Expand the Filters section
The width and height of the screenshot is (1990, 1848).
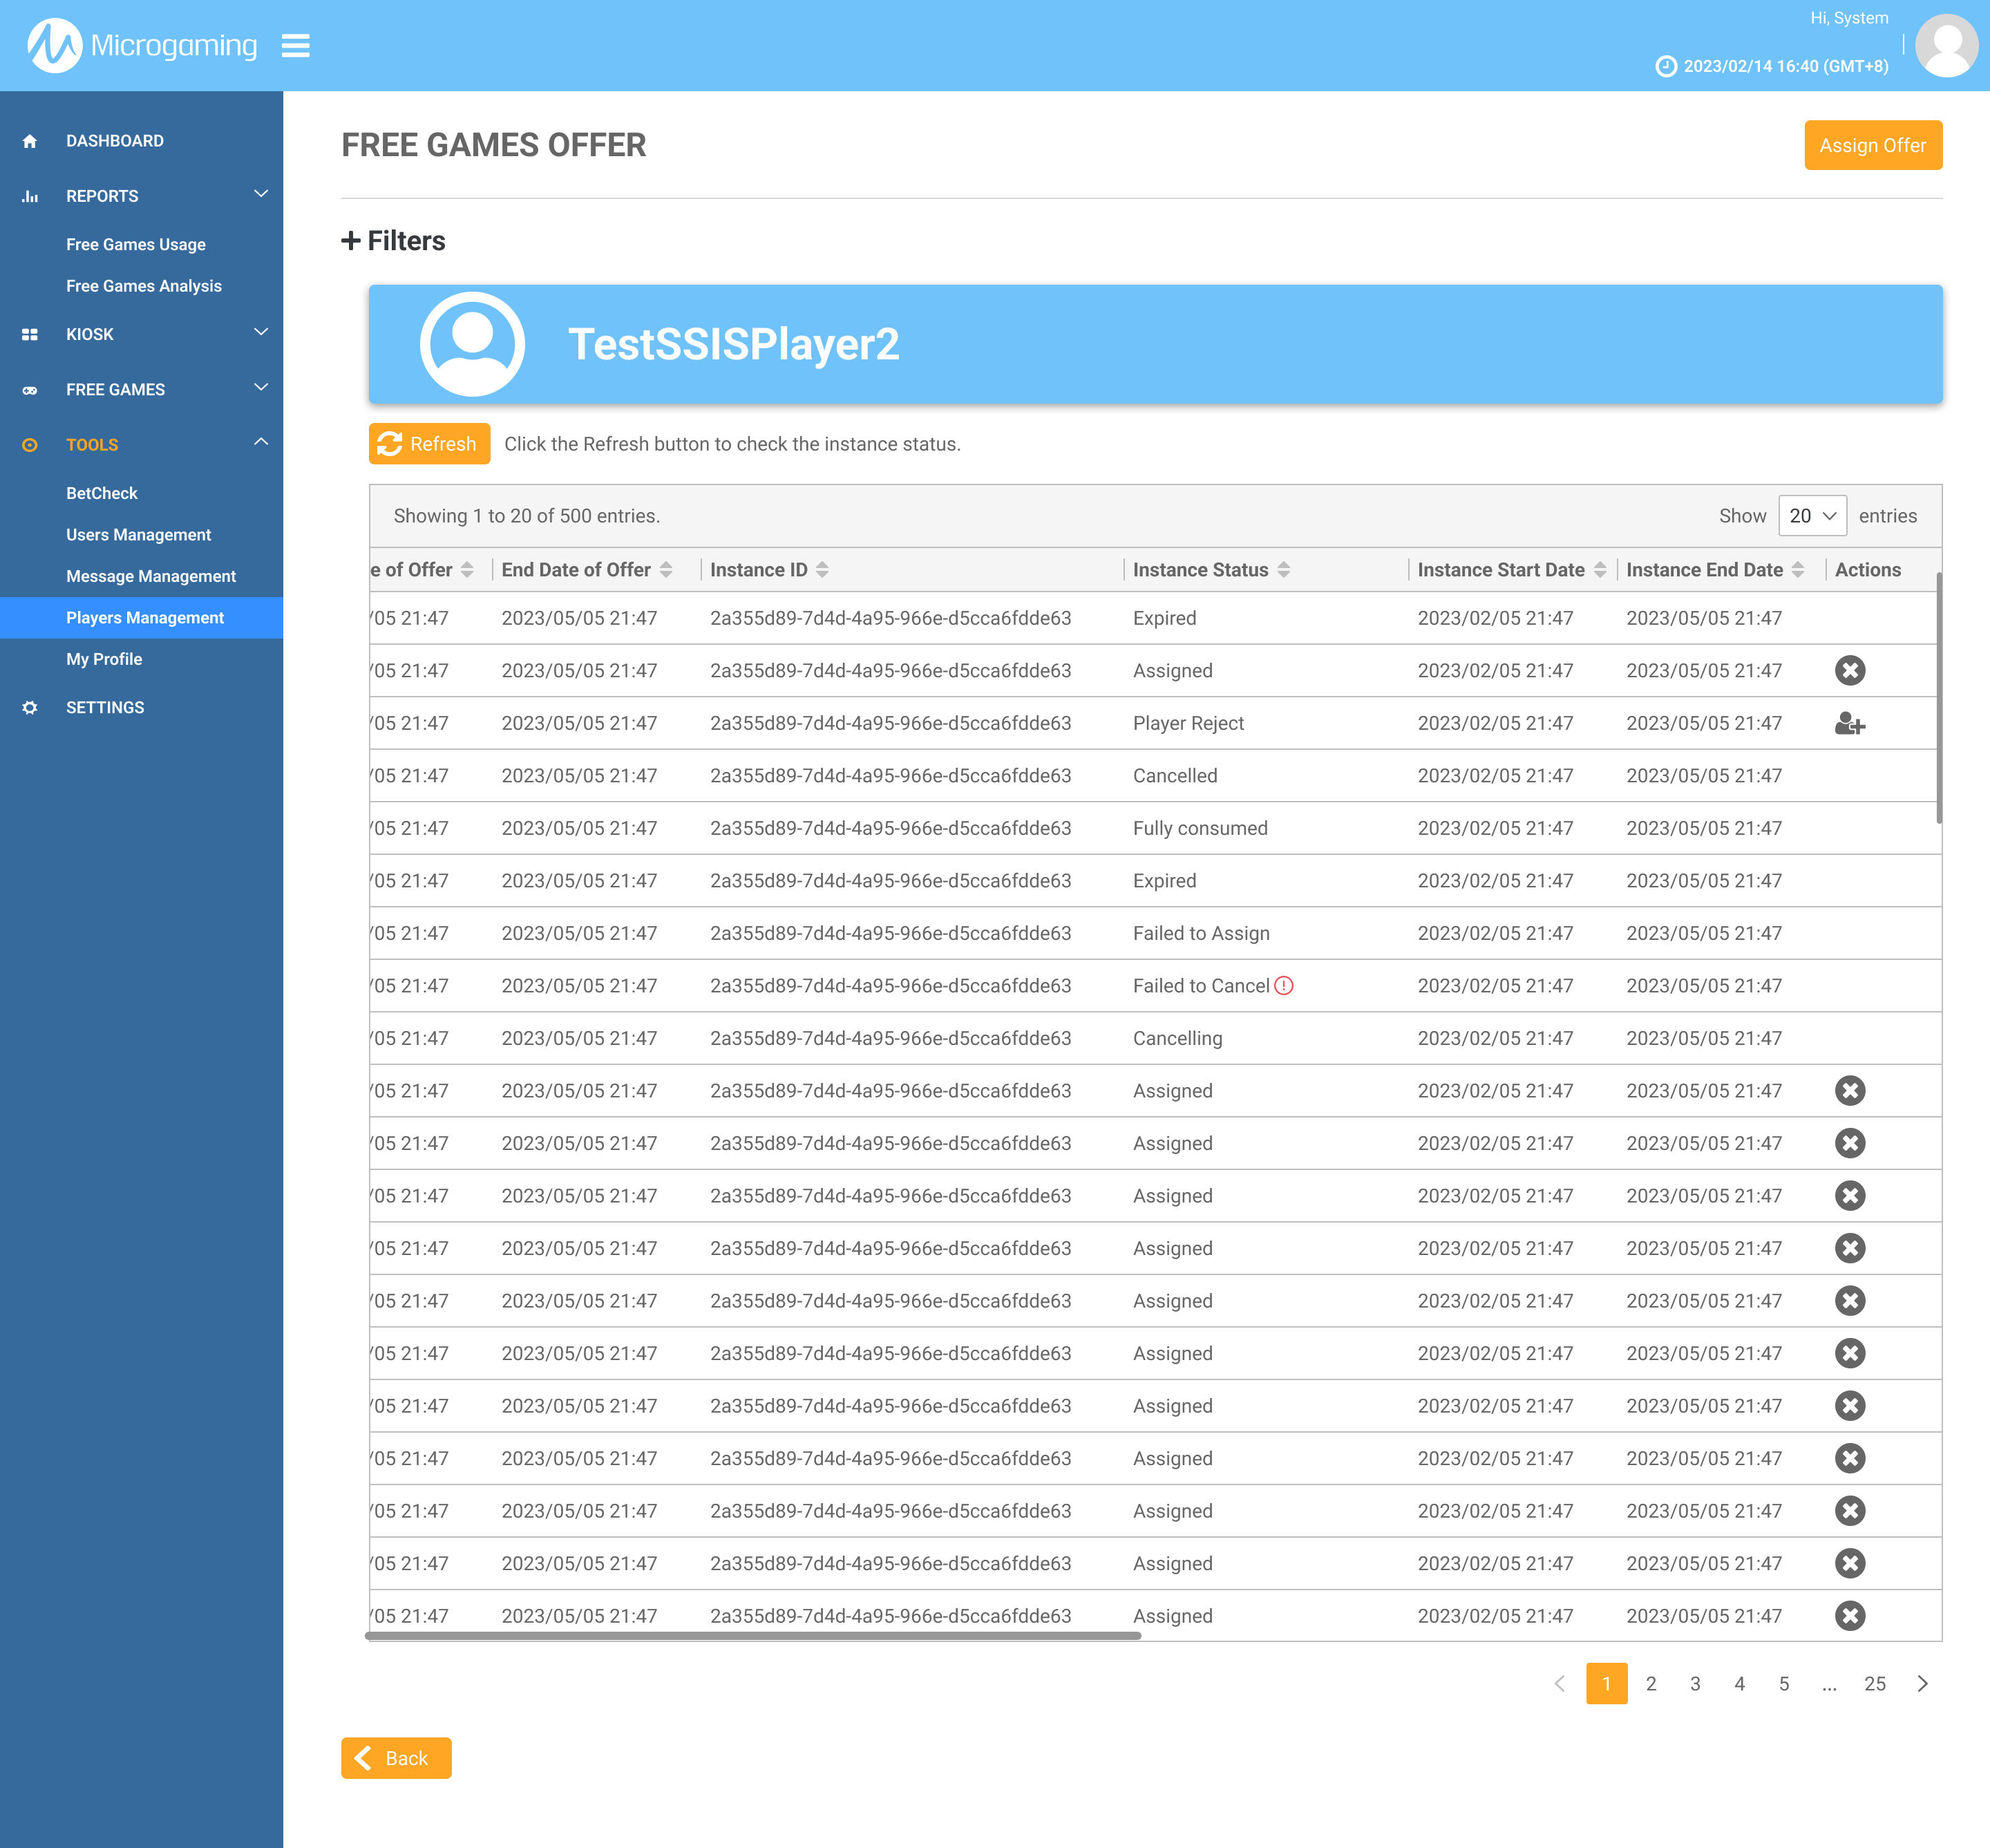393,241
